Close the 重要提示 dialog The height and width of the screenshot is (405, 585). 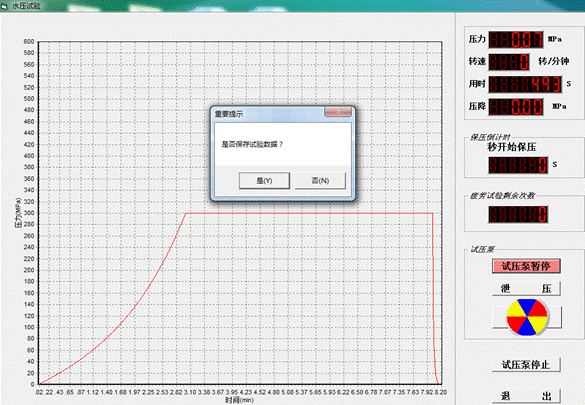pyautogui.click(x=338, y=112)
